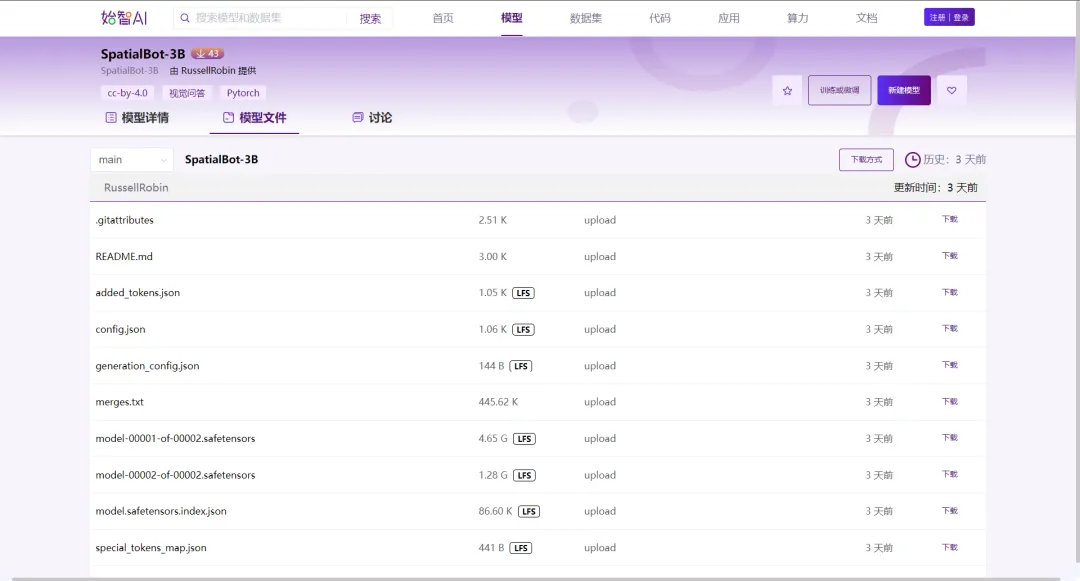Click LFS badge for model-00002-of-00002.safetensors
This screenshot has width=1080, height=581.
524,476
